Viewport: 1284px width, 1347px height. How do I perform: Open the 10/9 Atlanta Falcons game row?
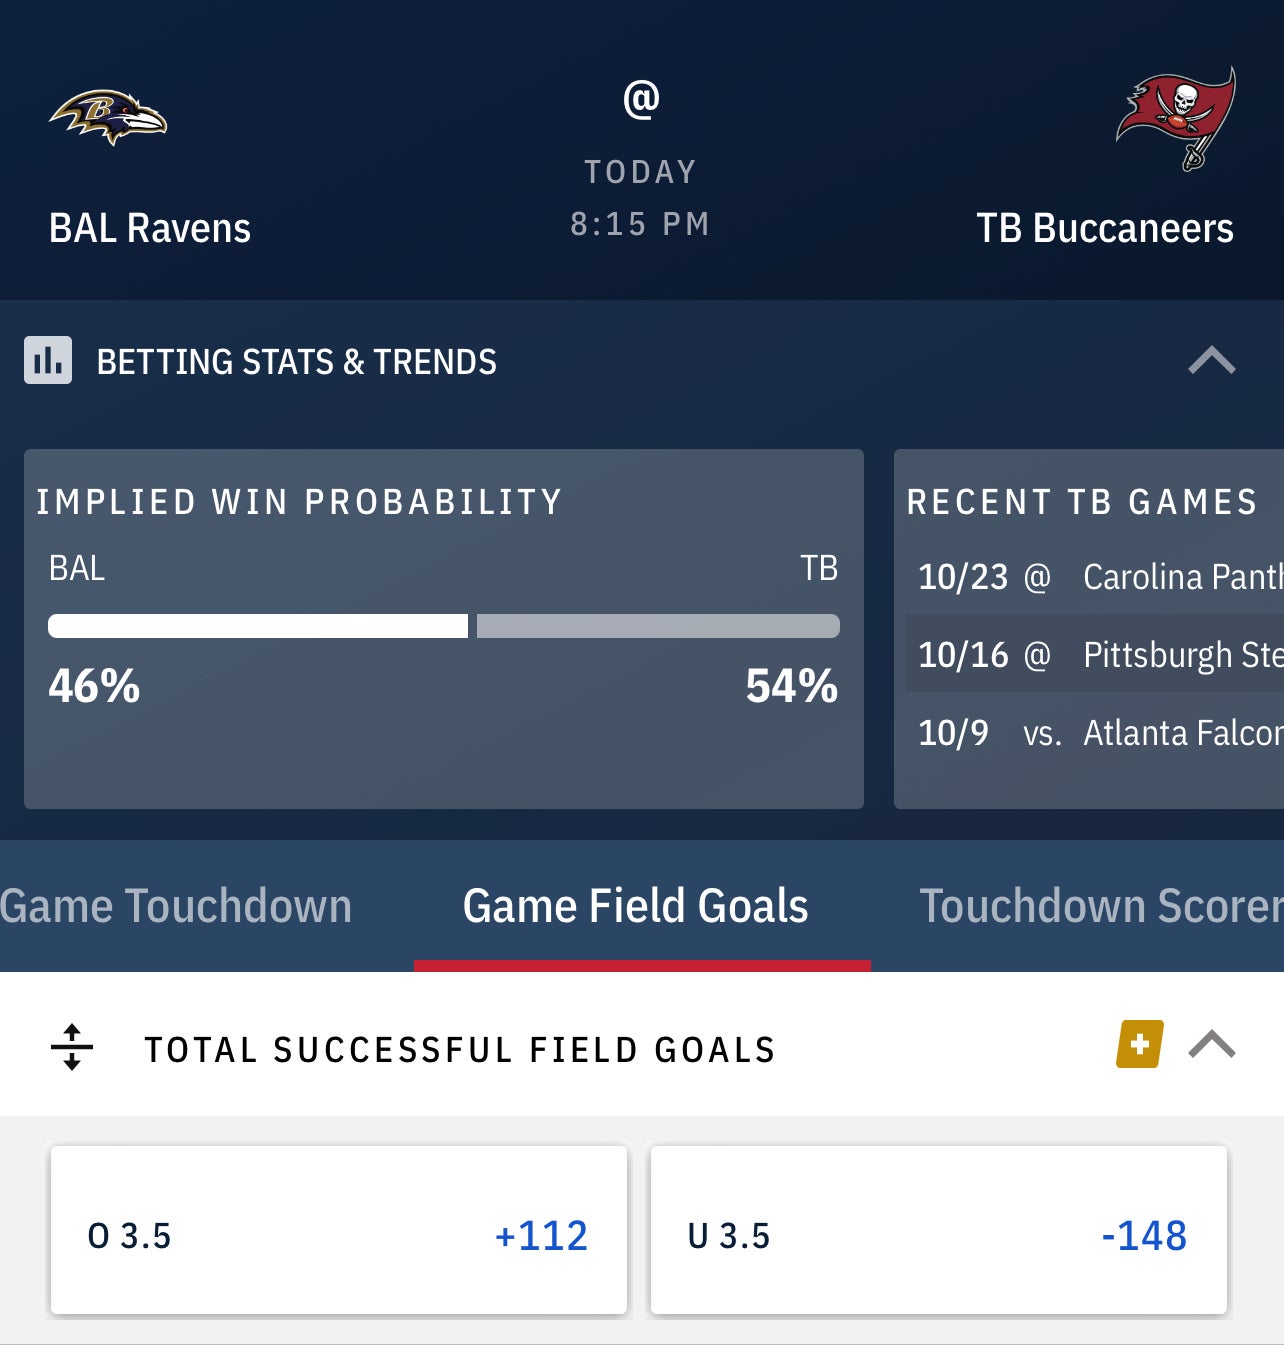tap(1095, 733)
